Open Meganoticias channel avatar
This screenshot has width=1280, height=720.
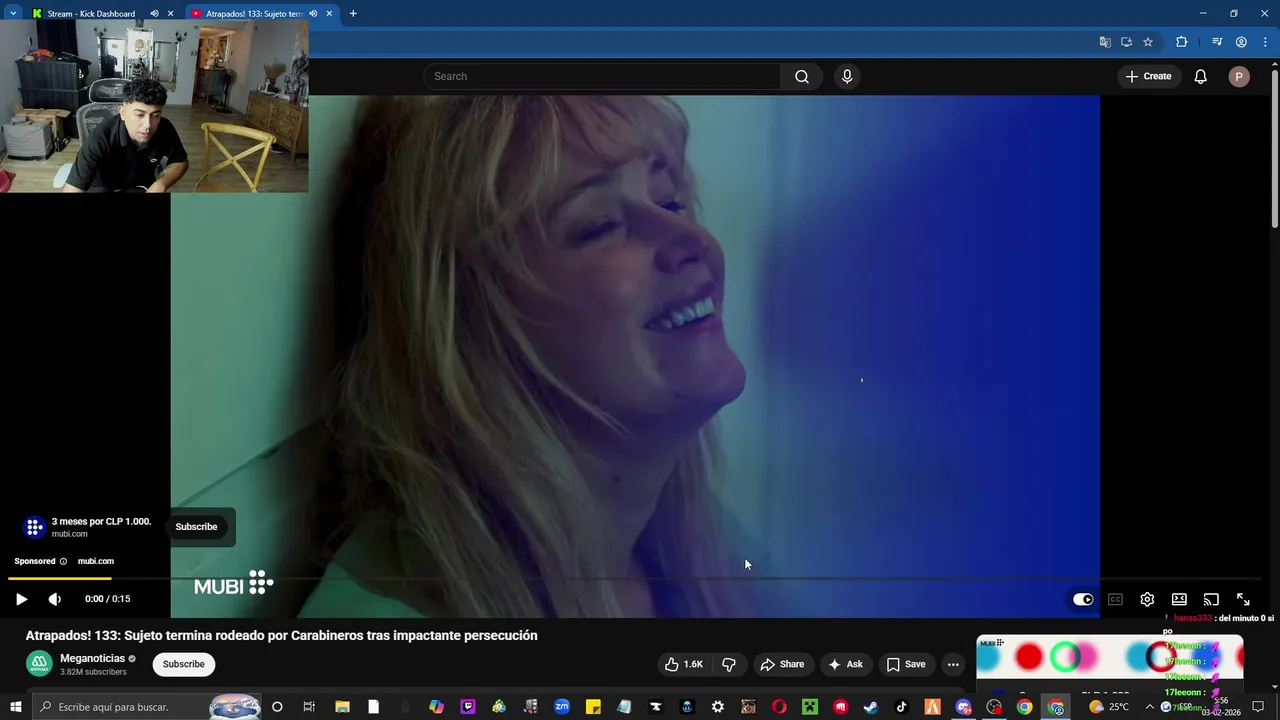tap(39, 664)
